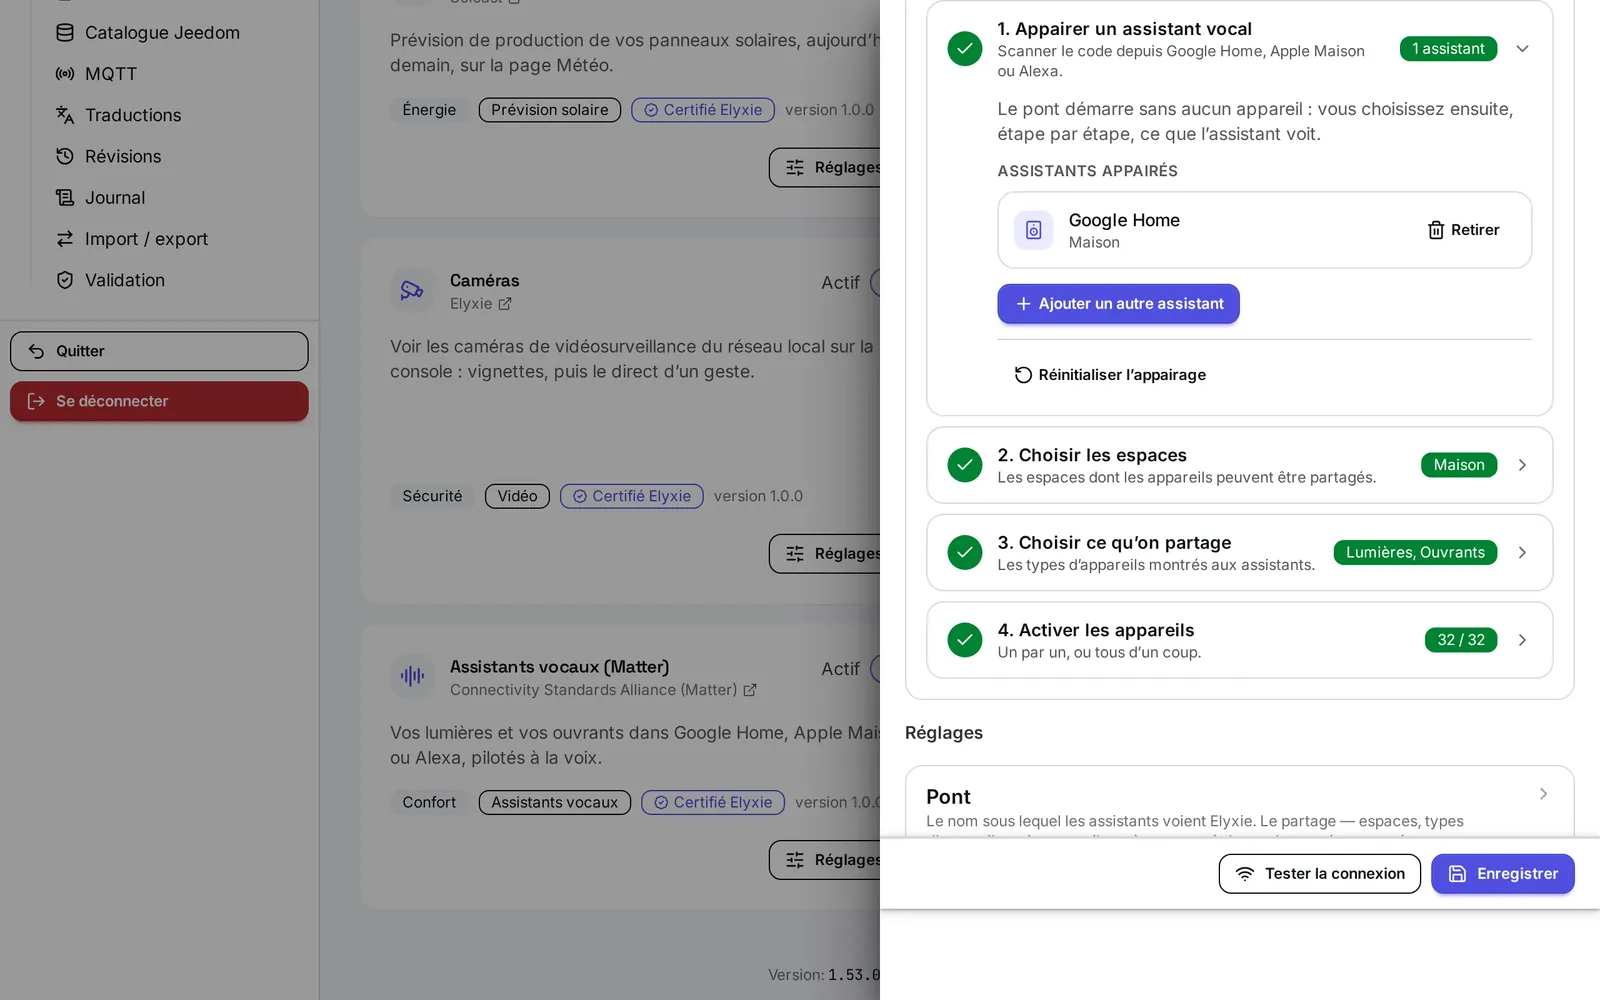Viewport: 1600px width, 1000px height.
Task: Expand step 2 Choisir les espaces
Action: (1522, 465)
